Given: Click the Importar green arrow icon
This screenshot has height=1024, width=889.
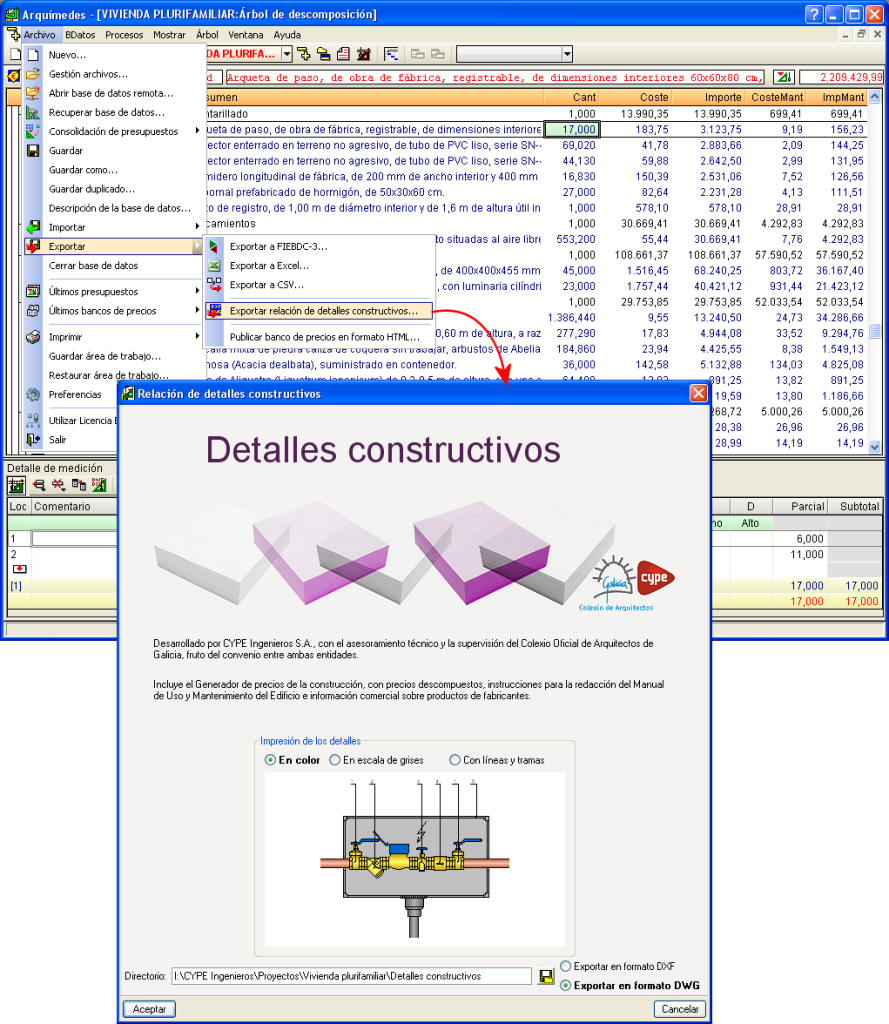Looking at the screenshot, I should [x=33, y=227].
